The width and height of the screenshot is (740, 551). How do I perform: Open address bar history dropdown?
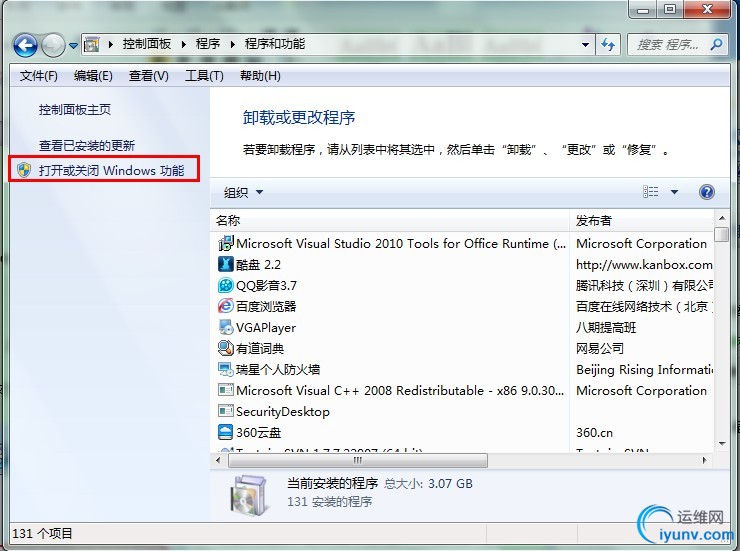[585, 45]
